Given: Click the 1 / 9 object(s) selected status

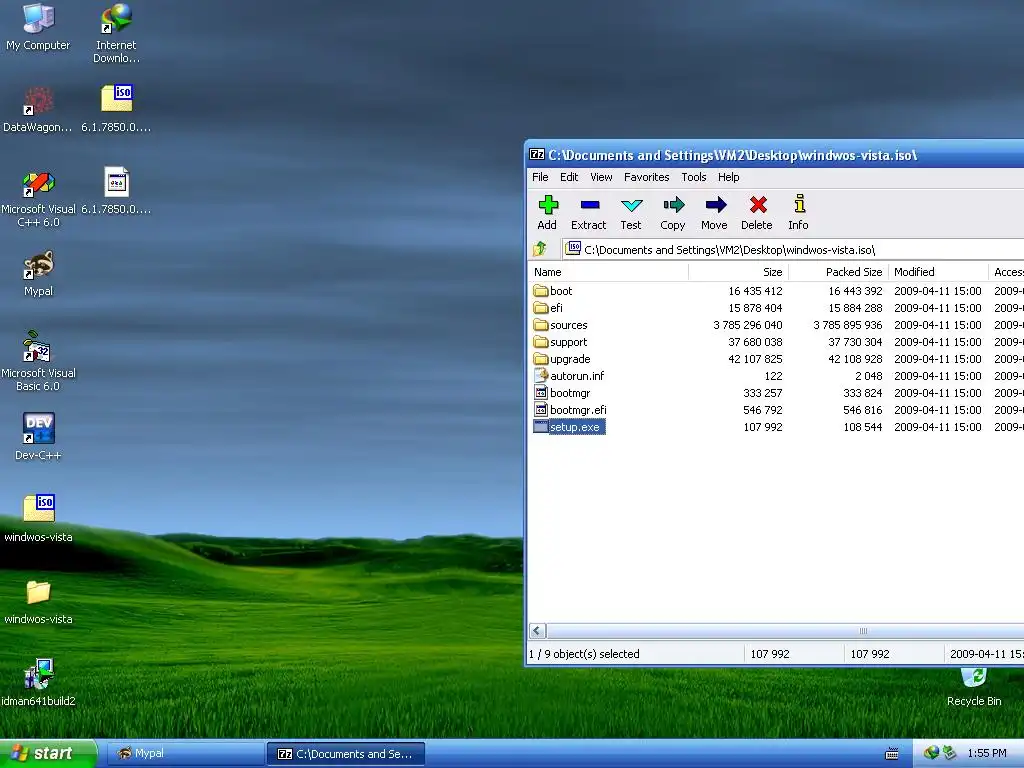Looking at the screenshot, I should tap(584, 654).
